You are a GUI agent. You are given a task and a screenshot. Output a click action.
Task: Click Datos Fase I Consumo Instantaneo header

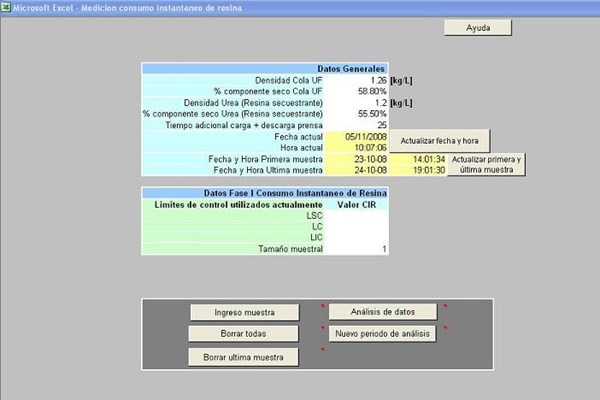click(265, 193)
